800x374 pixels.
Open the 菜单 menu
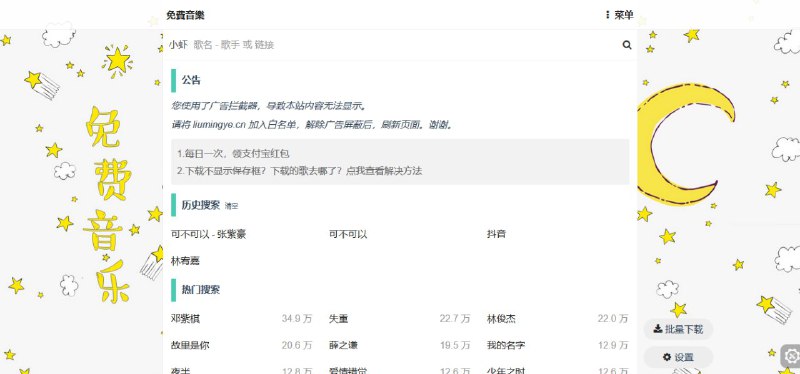point(619,15)
